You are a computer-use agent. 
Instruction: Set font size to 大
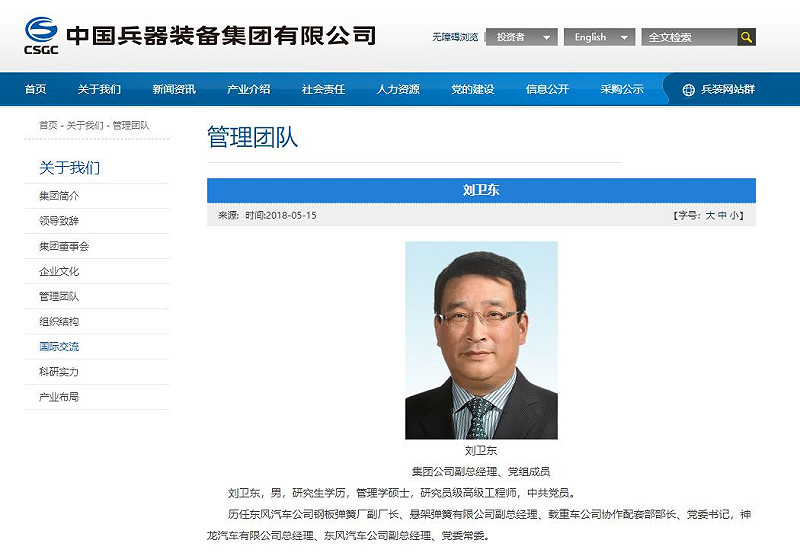pyautogui.click(x=710, y=216)
